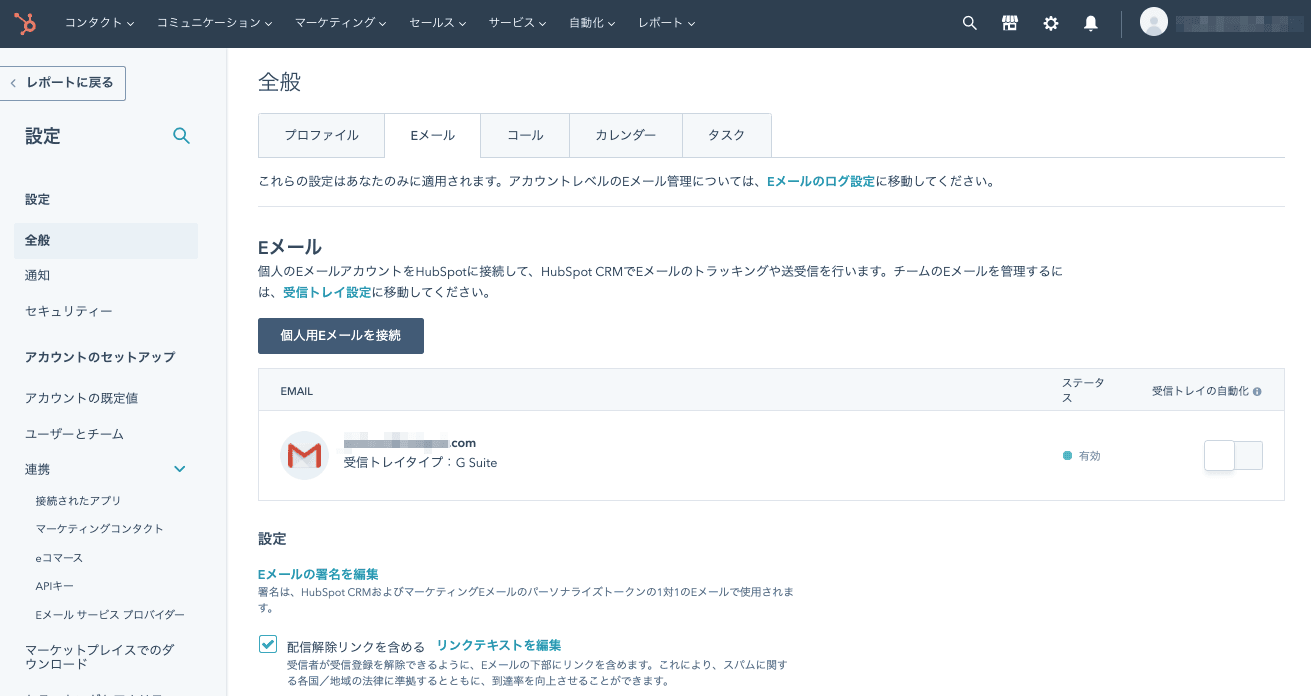Viewport: 1311px width, 696px height.
Task: Click the EMAIL column header
Action: pos(296,392)
